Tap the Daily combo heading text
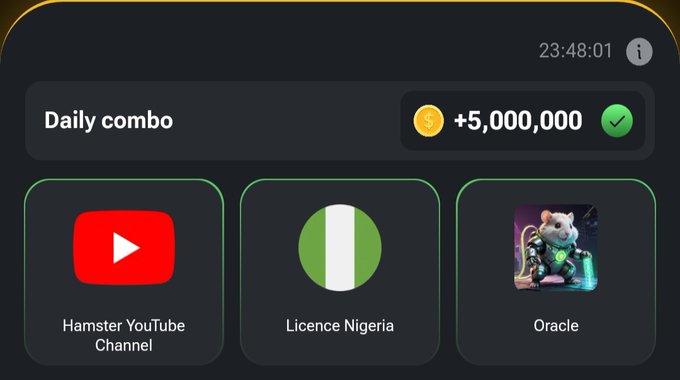The image size is (680, 380). pos(108,121)
